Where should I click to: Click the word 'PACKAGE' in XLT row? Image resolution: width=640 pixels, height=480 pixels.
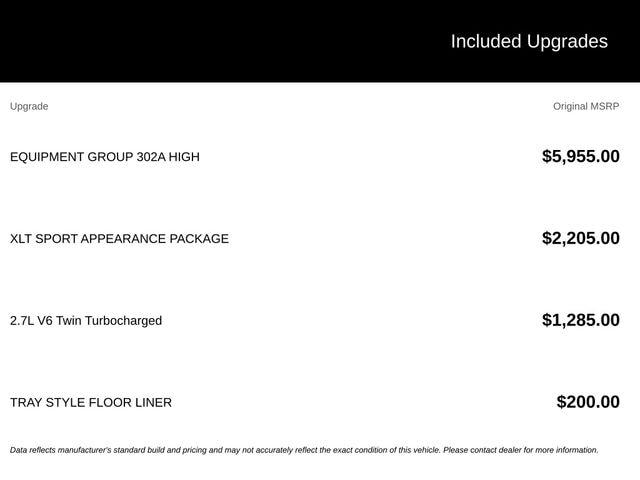tap(199, 239)
